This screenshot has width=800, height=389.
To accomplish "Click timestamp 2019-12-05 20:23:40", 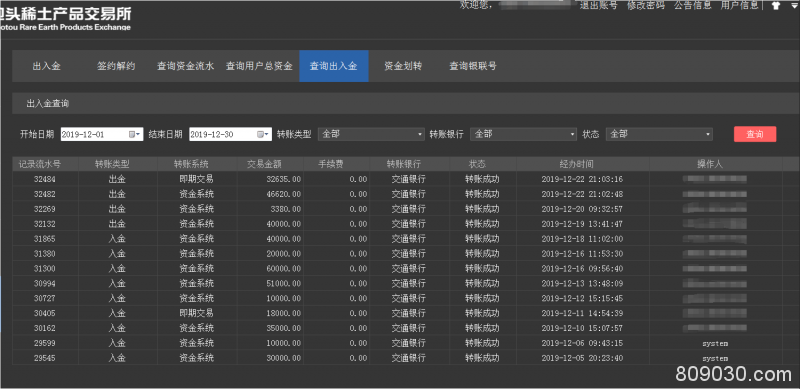I will [582, 358].
